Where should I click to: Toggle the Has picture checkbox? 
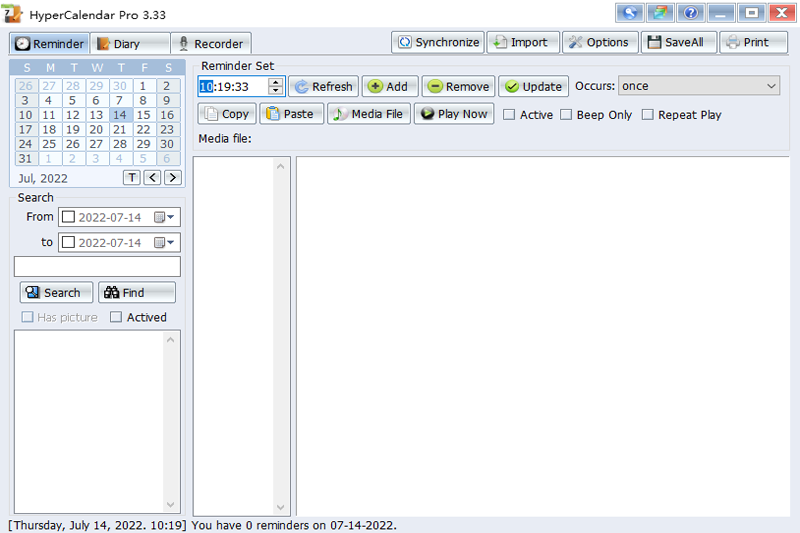click(27, 317)
